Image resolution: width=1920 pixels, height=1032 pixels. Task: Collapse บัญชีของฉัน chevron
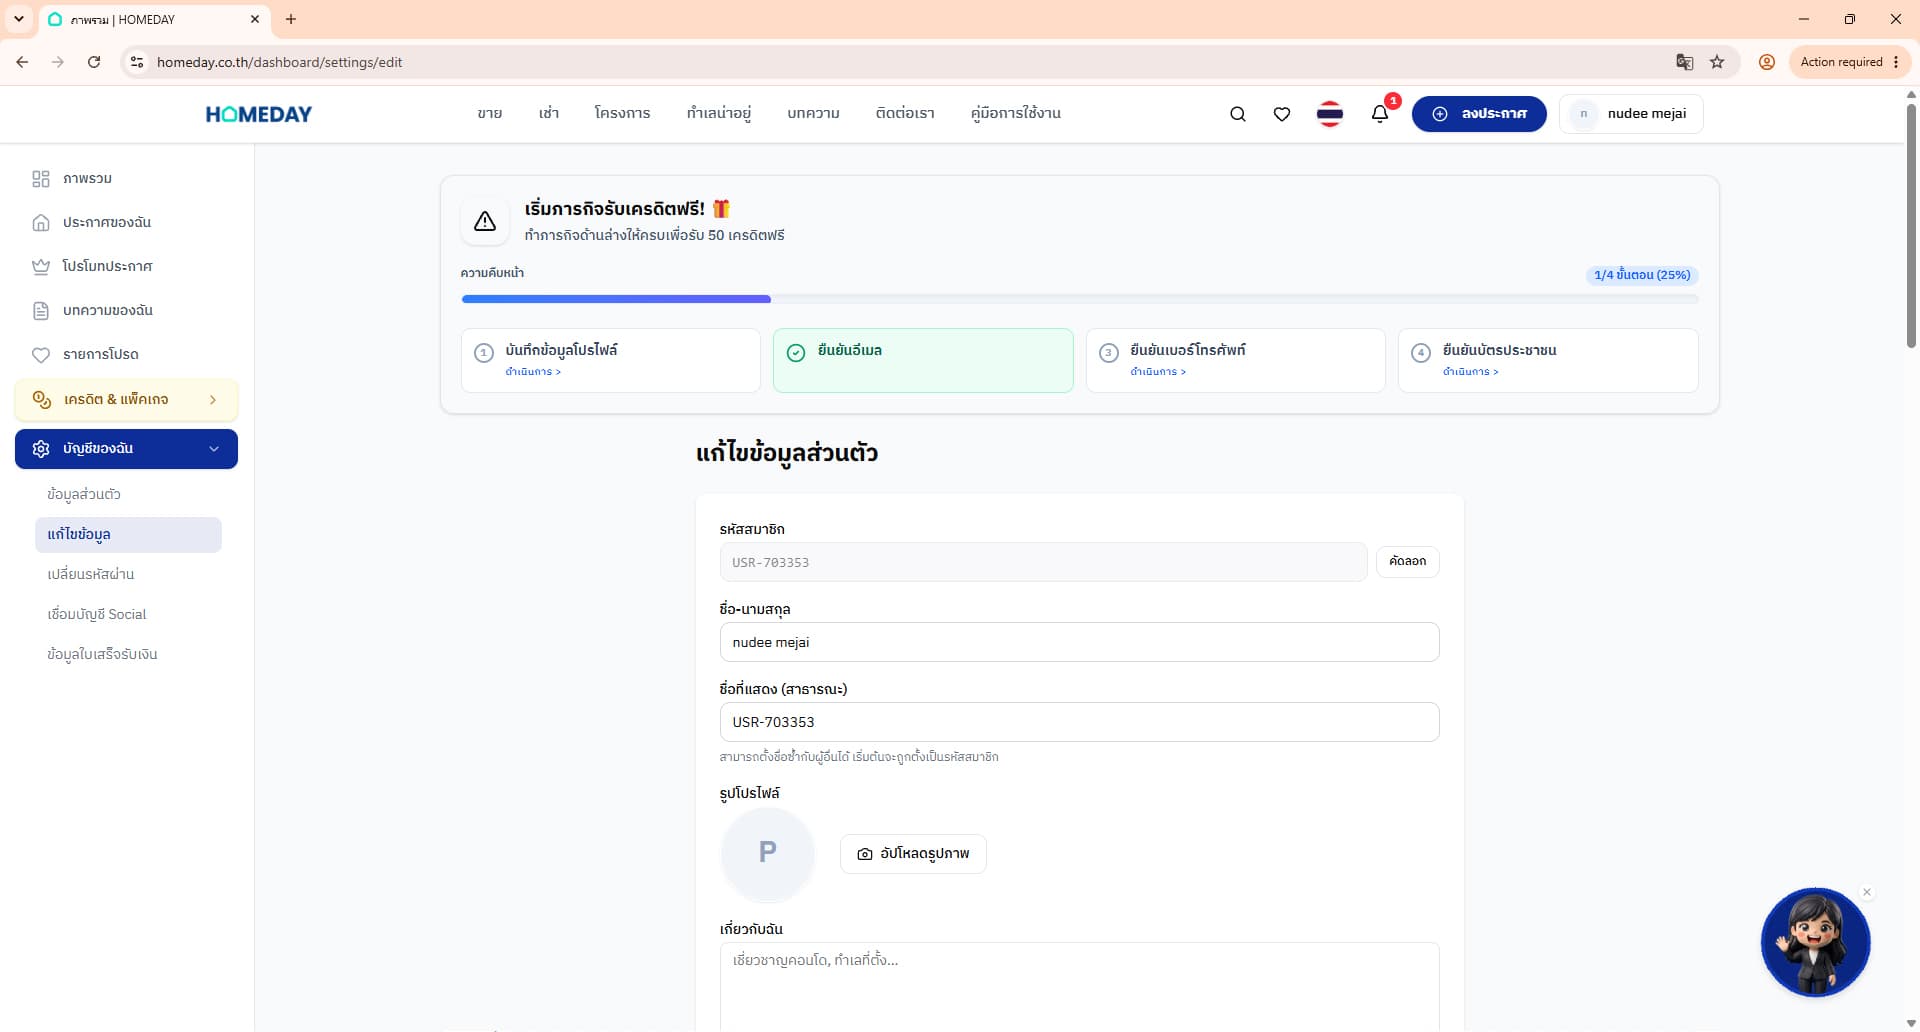click(x=214, y=449)
